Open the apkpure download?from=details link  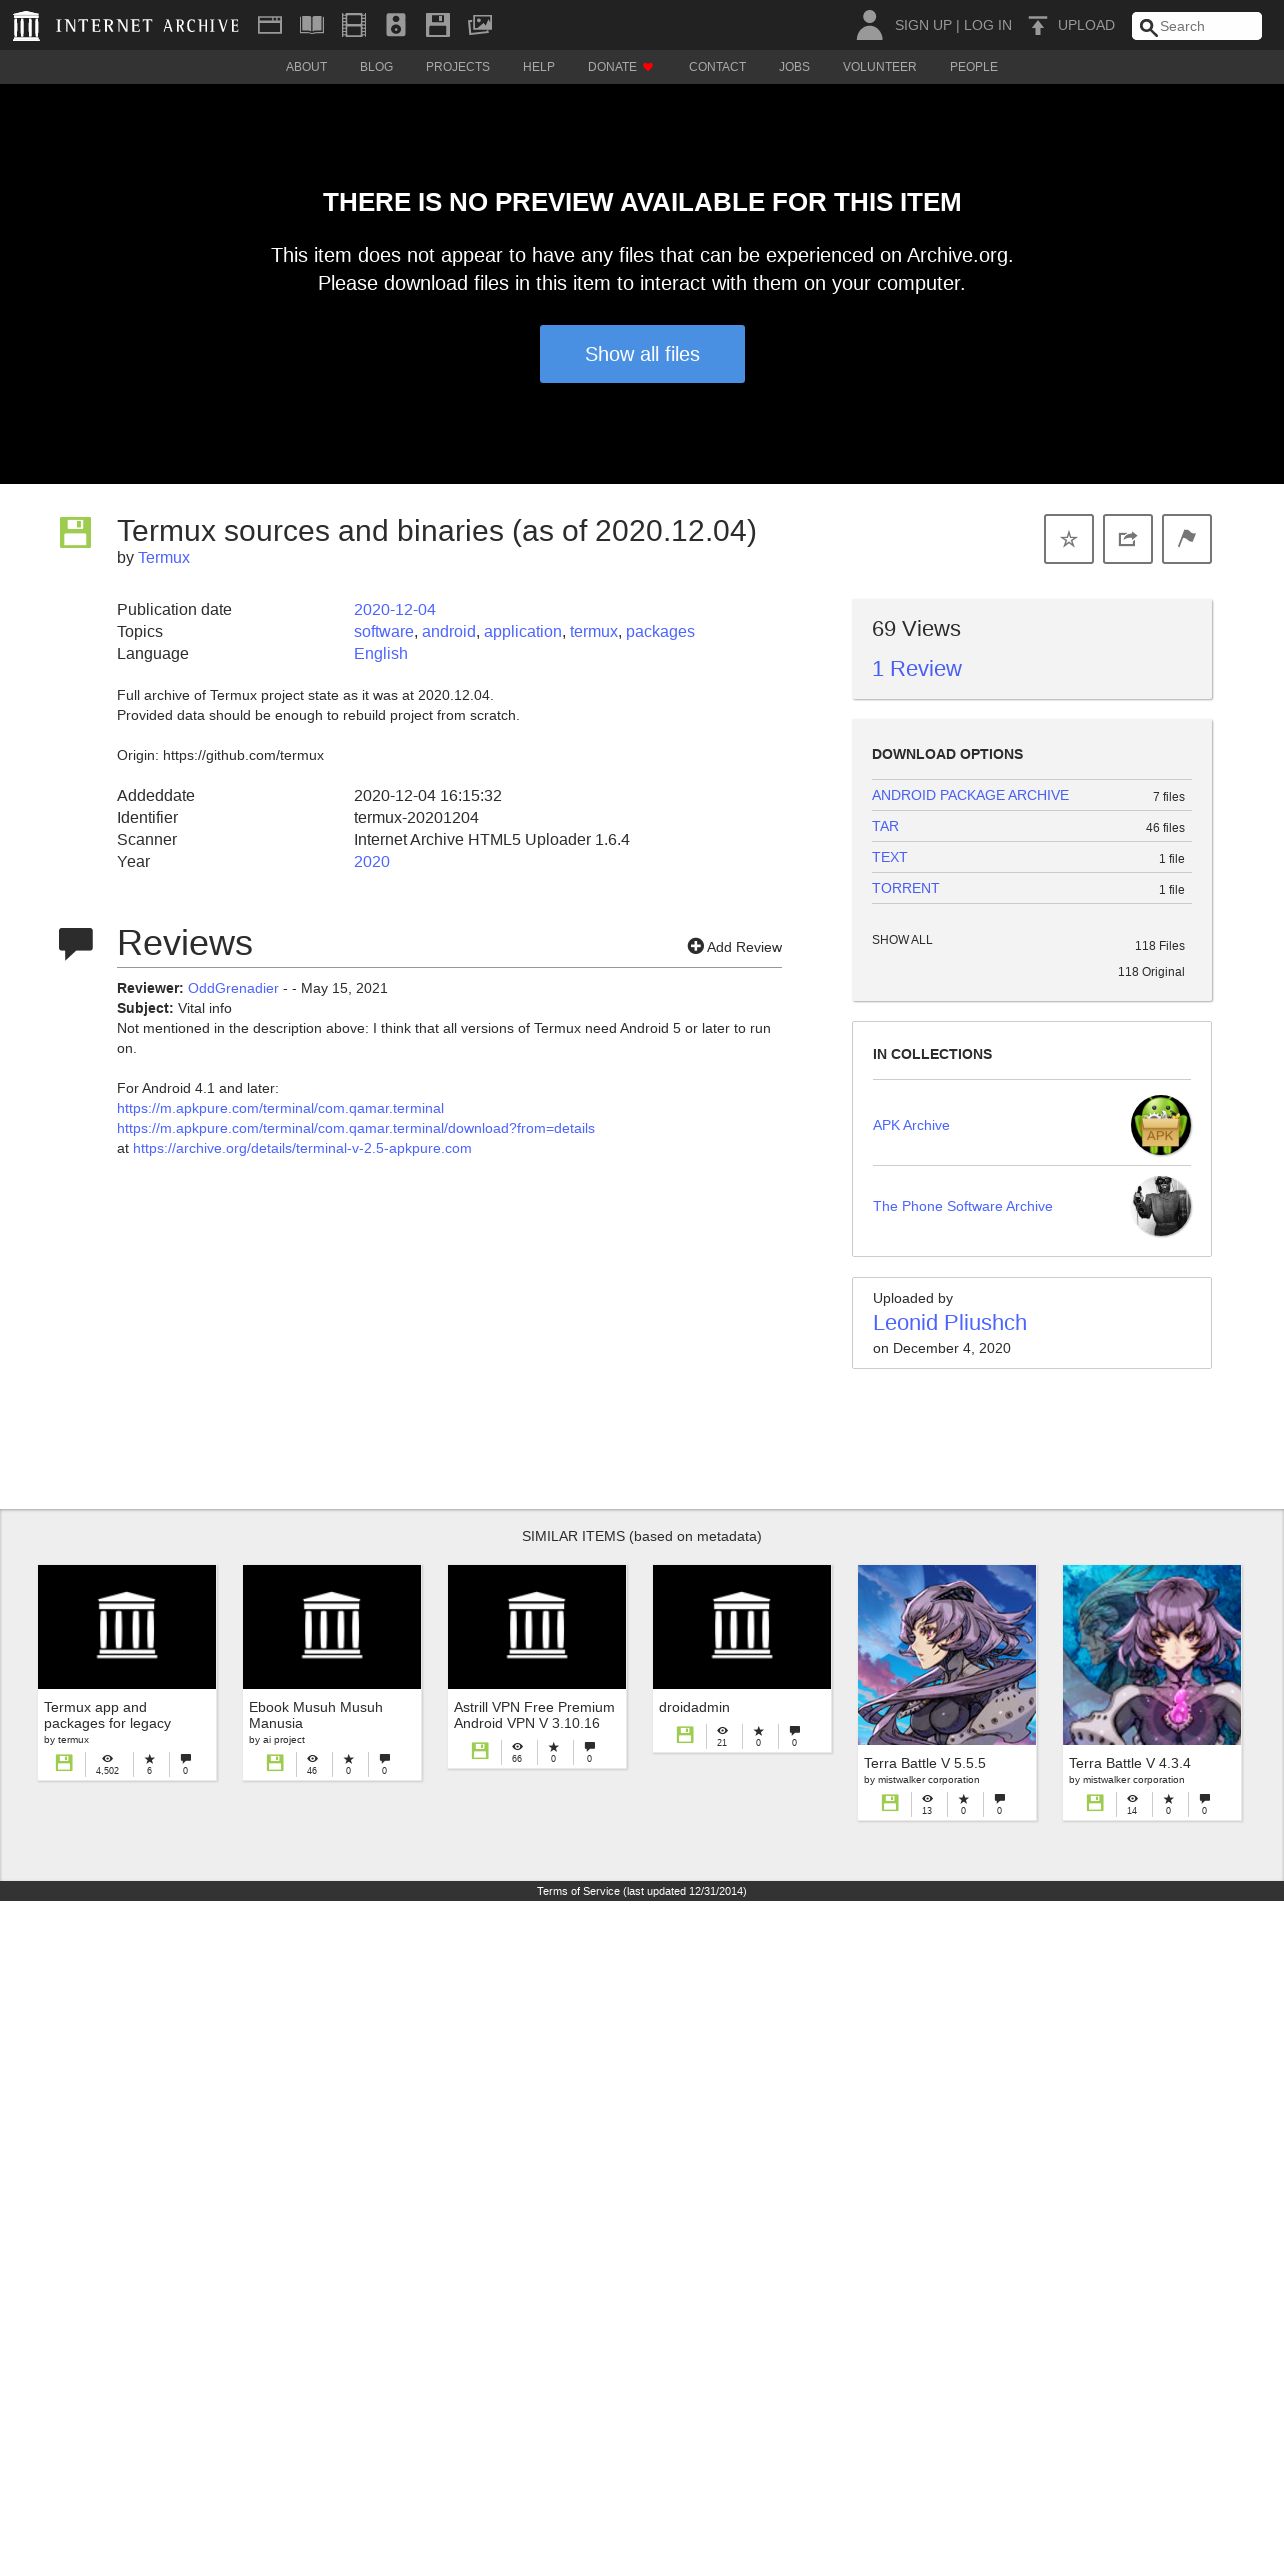(356, 1128)
